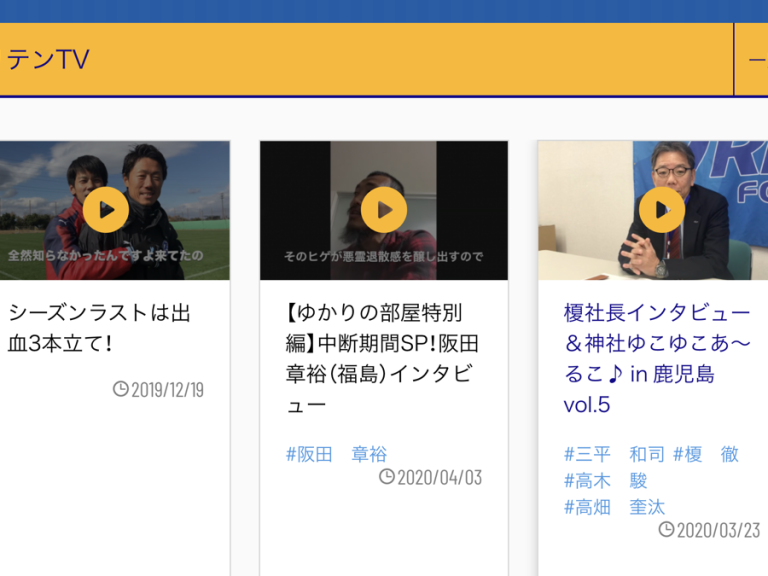This screenshot has height=576, width=768.
Task: Click the clock icon beside 2020/04/03
Action: 387,477
